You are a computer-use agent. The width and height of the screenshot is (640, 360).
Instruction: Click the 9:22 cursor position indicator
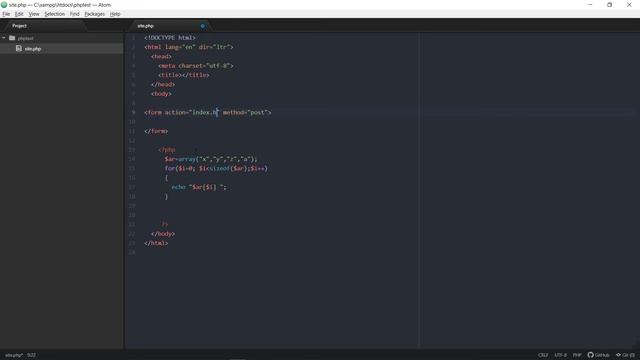31,355
